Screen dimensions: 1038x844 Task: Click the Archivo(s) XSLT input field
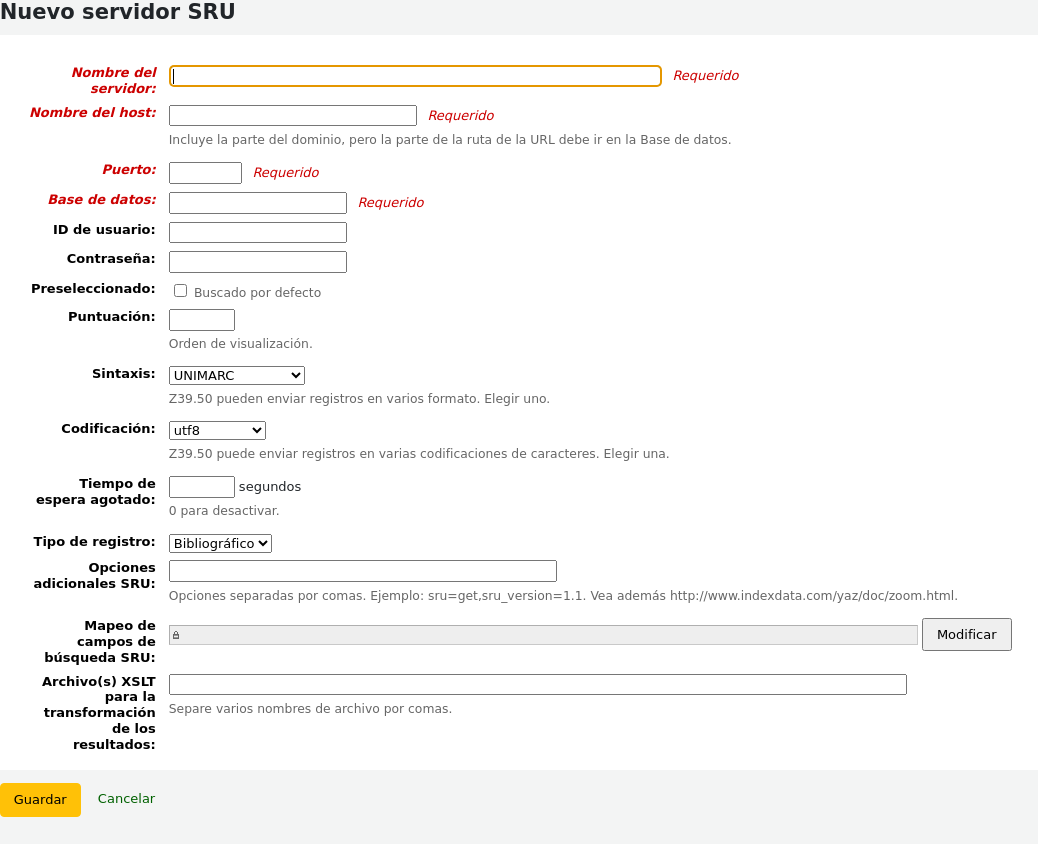(537, 684)
